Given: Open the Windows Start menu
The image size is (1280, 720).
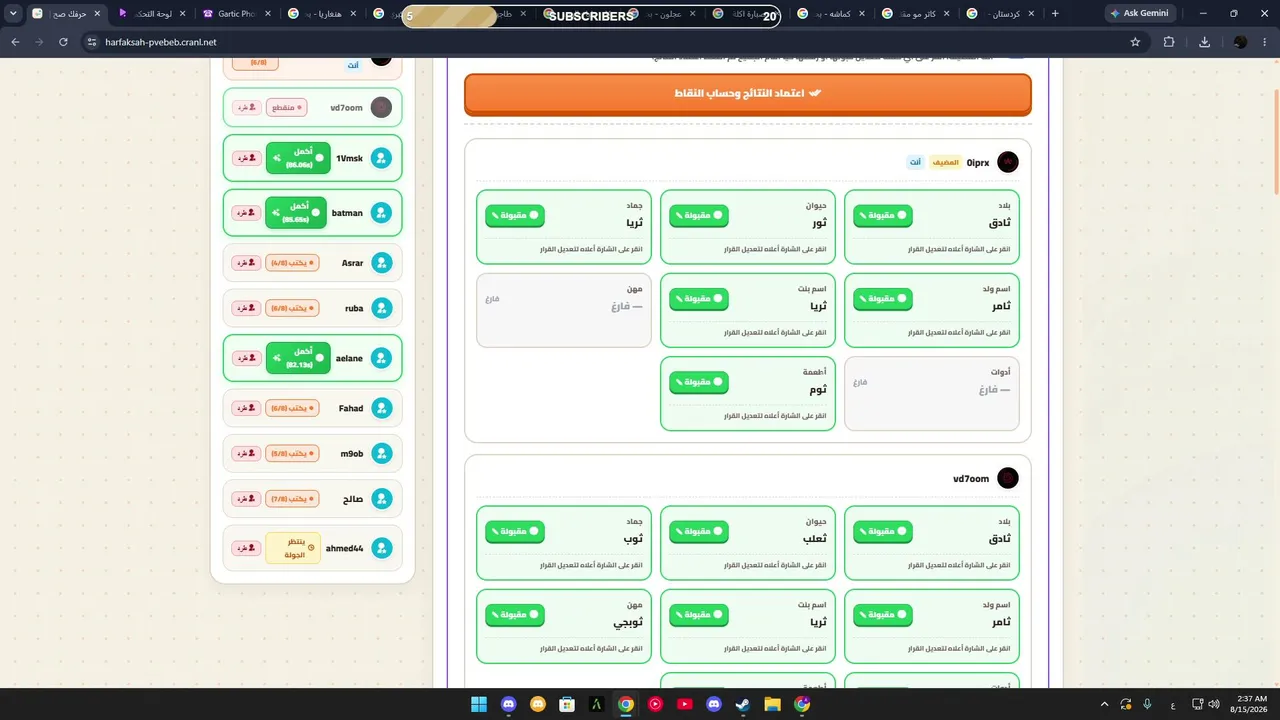Looking at the screenshot, I should point(478,704).
